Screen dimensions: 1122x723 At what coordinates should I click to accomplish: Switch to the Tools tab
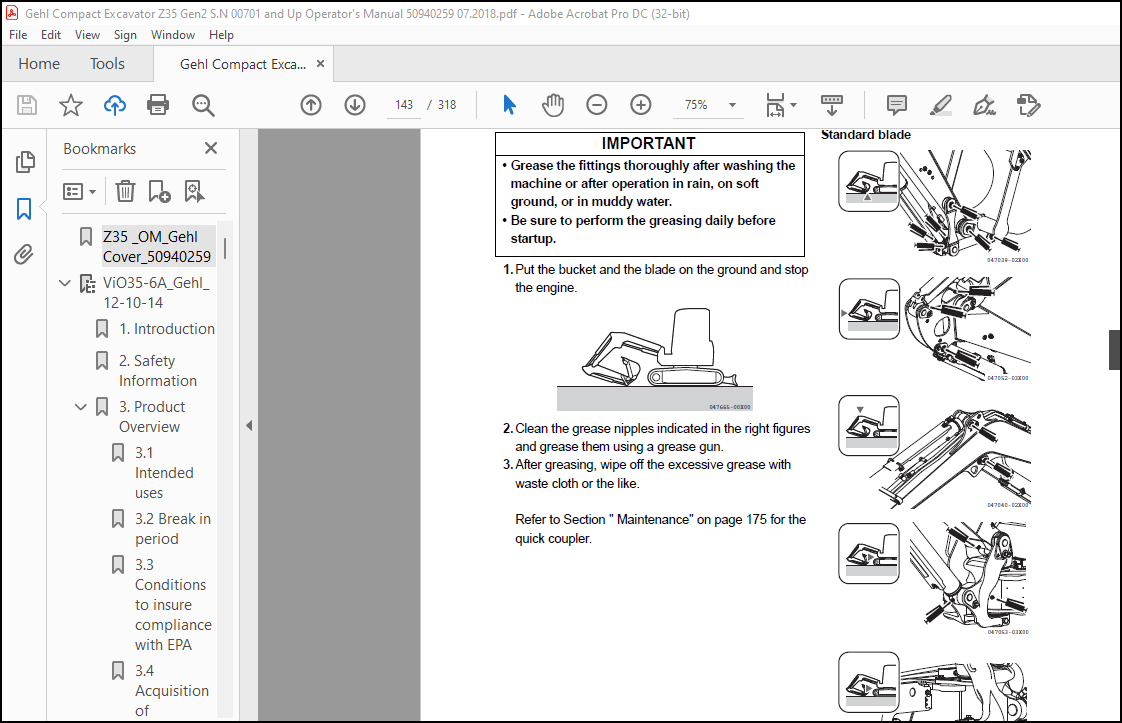[x=107, y=64]
